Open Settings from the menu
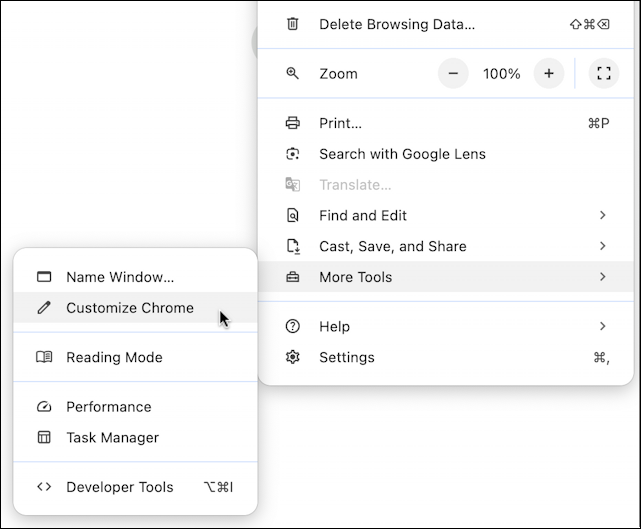The height and width of the screenshot is (529, 641). pyautogui.click(x=446, y=357)
